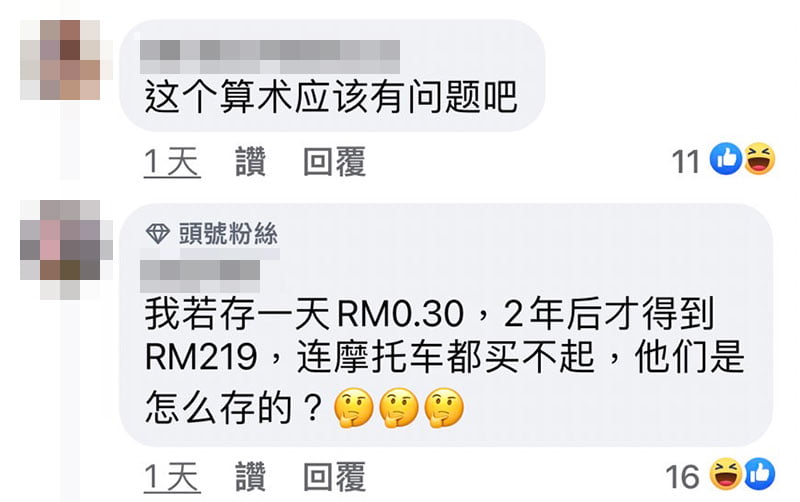The image size is (800, 502).
Task: Click the last thinking face emoji
Action: point(444,408)
